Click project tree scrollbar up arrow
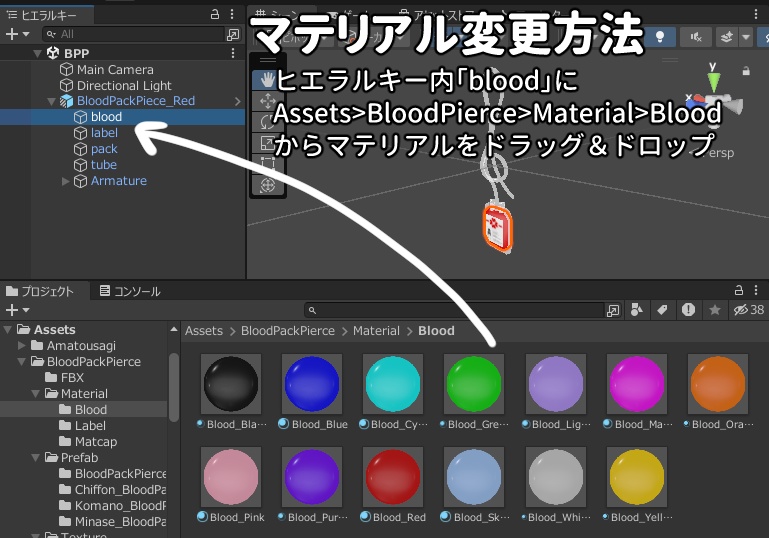 (x=174, y=330)
